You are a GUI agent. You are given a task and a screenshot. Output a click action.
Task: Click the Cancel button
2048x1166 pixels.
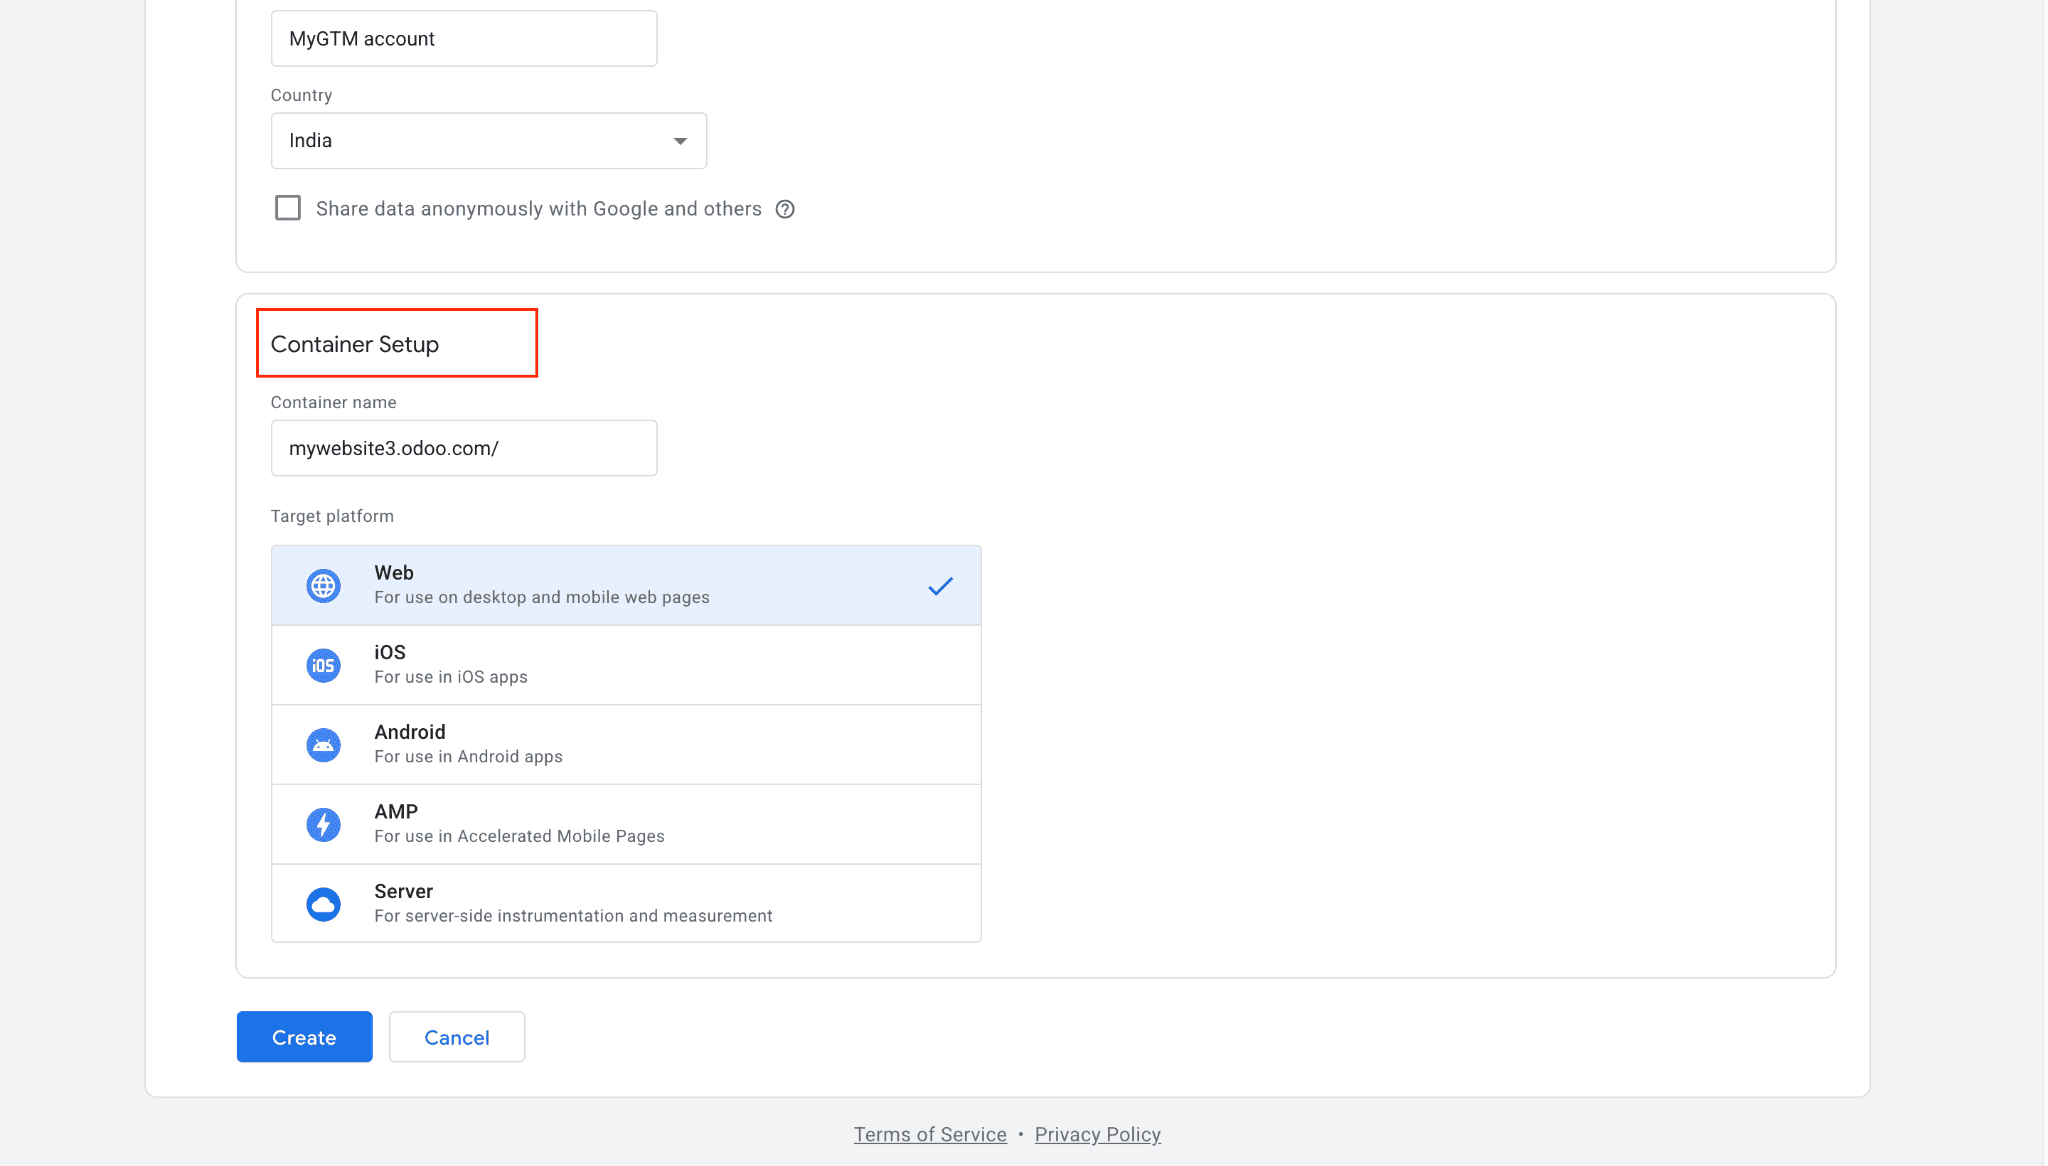(456, 1037)
